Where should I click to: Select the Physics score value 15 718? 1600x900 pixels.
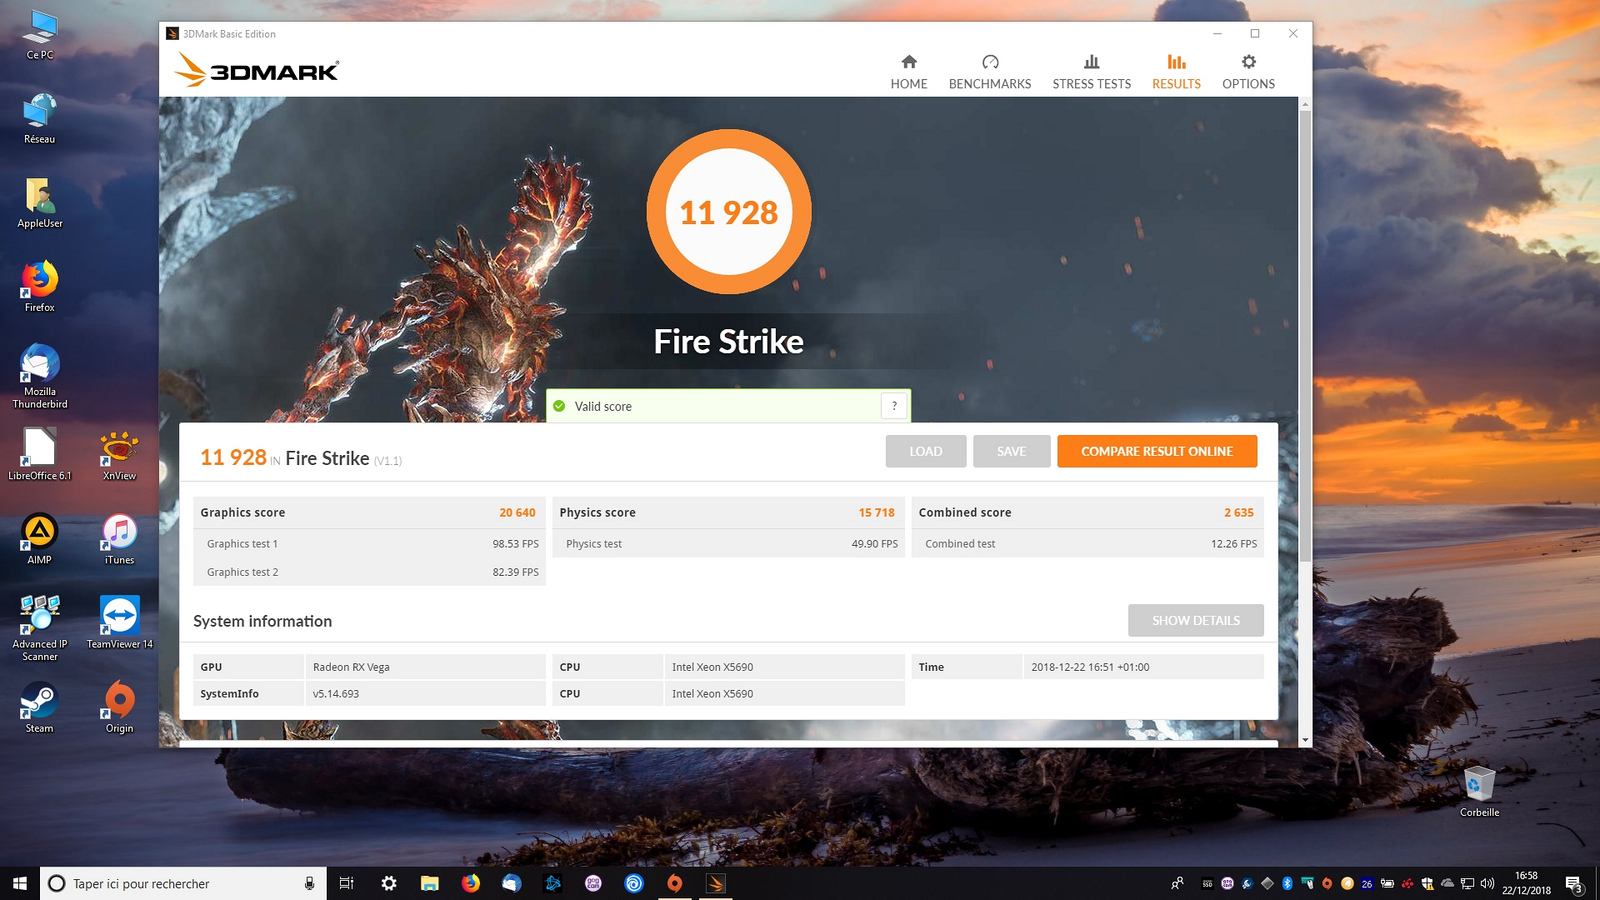coord(876,512)
